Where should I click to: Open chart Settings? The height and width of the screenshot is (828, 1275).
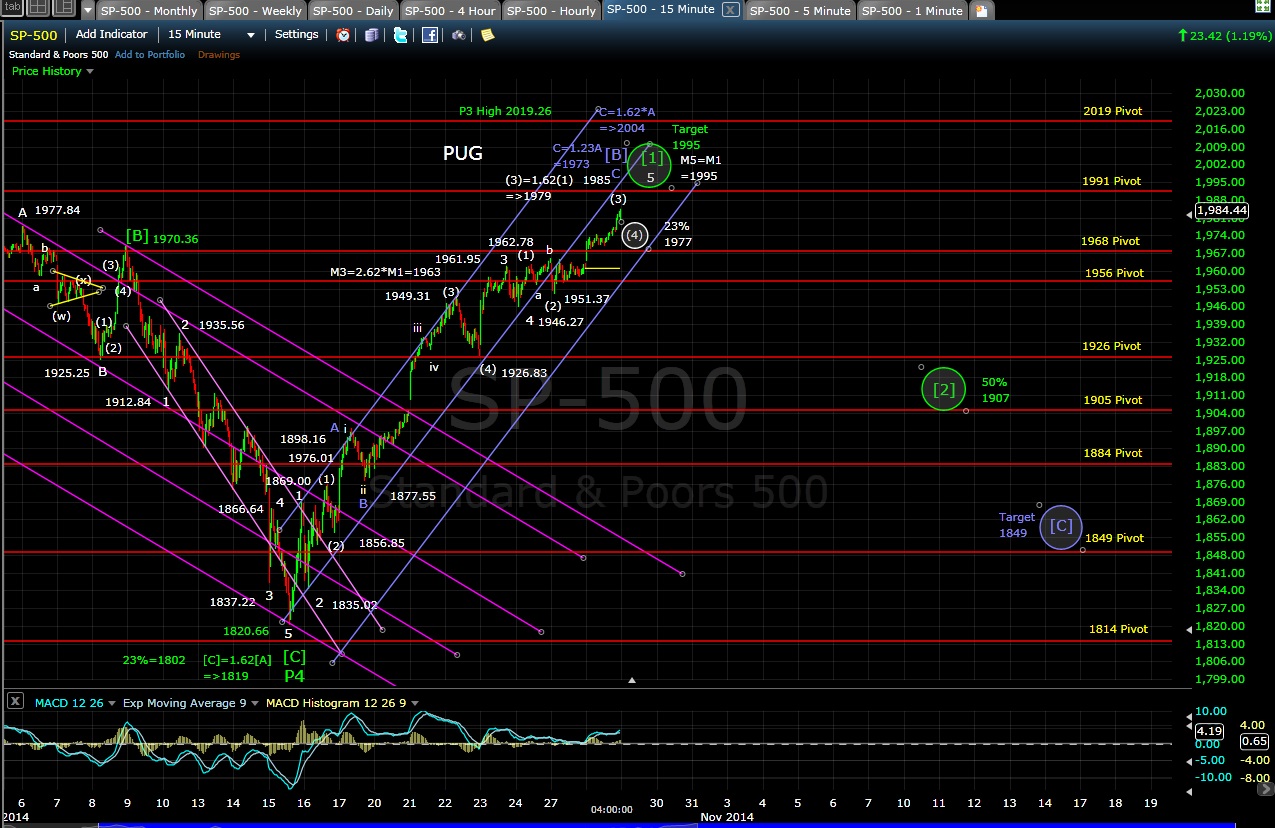pos(297,35)
